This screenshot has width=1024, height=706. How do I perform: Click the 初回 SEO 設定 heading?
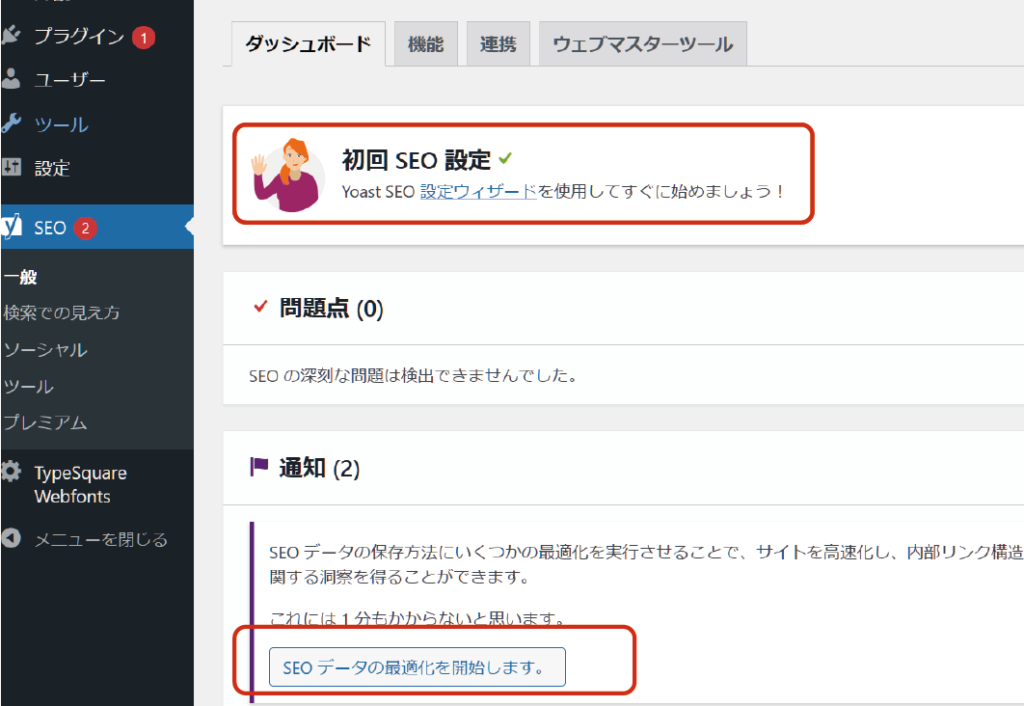[x=416, y=159]
